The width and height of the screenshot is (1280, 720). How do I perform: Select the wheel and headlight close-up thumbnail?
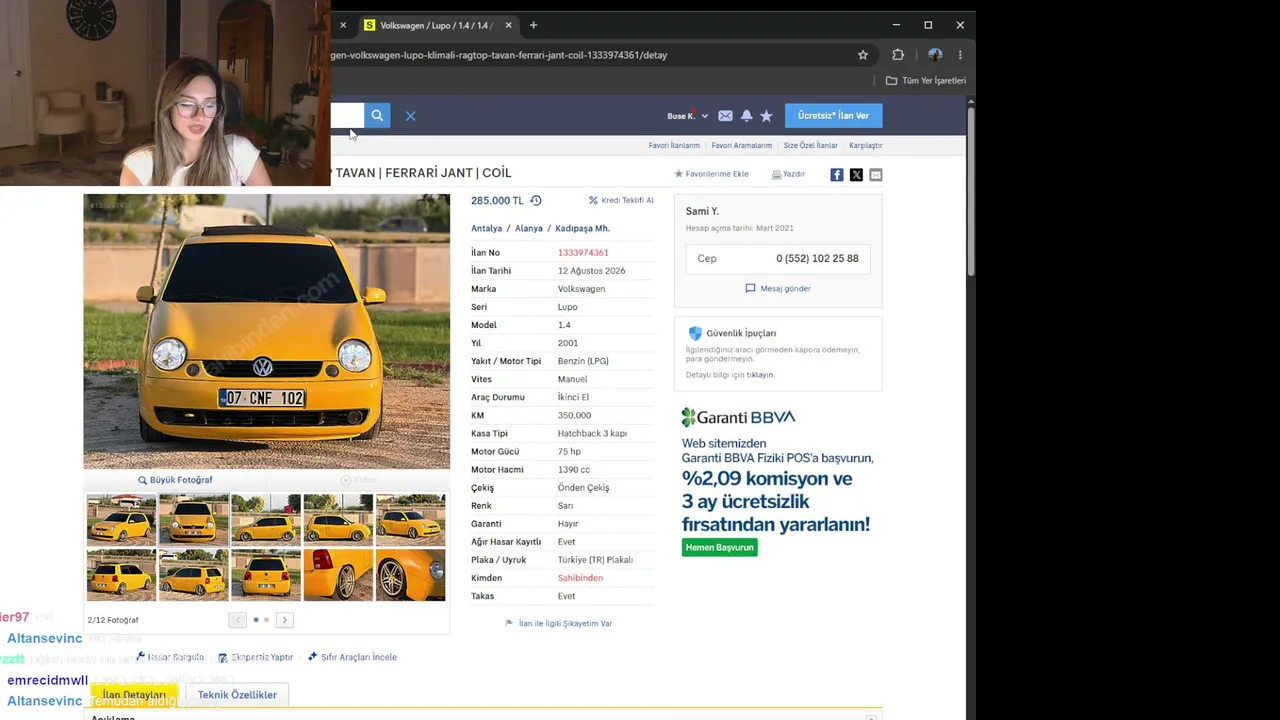tap(410, 575)
